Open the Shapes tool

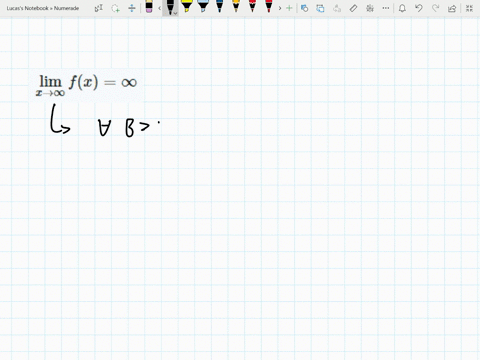point(304,8)
